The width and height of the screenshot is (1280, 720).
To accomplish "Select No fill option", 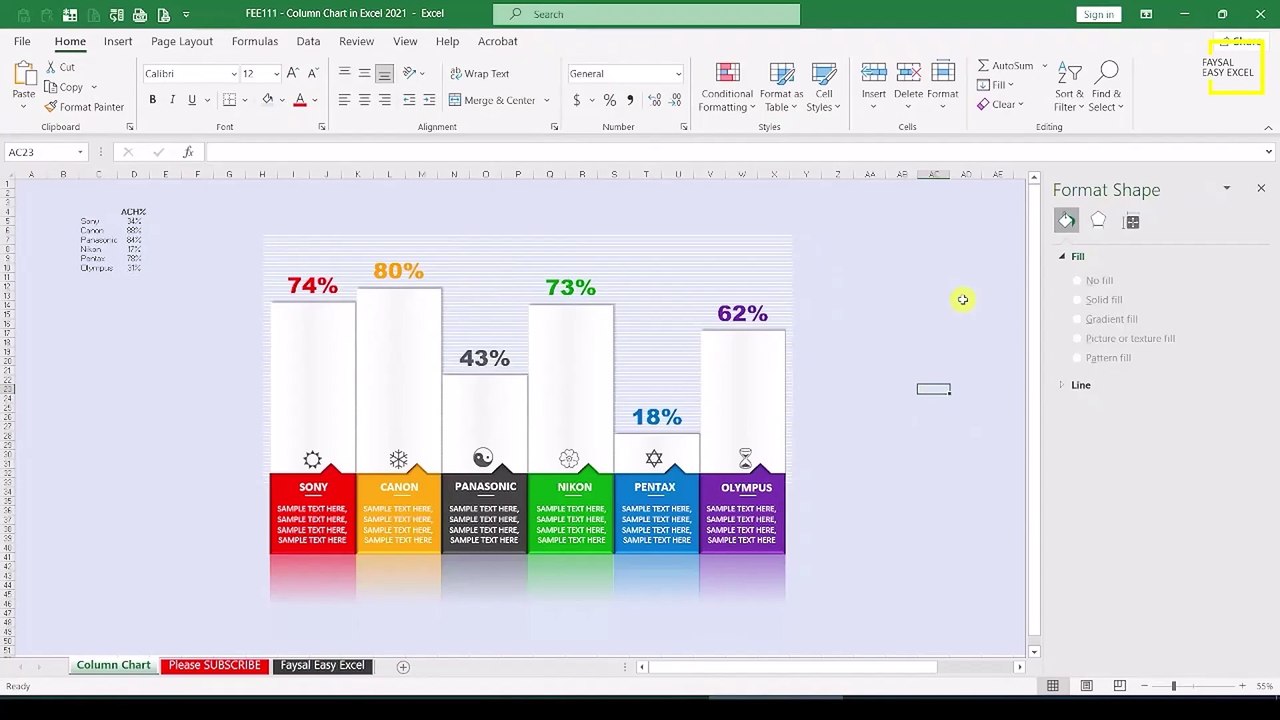I will (x=1092, y=281).
